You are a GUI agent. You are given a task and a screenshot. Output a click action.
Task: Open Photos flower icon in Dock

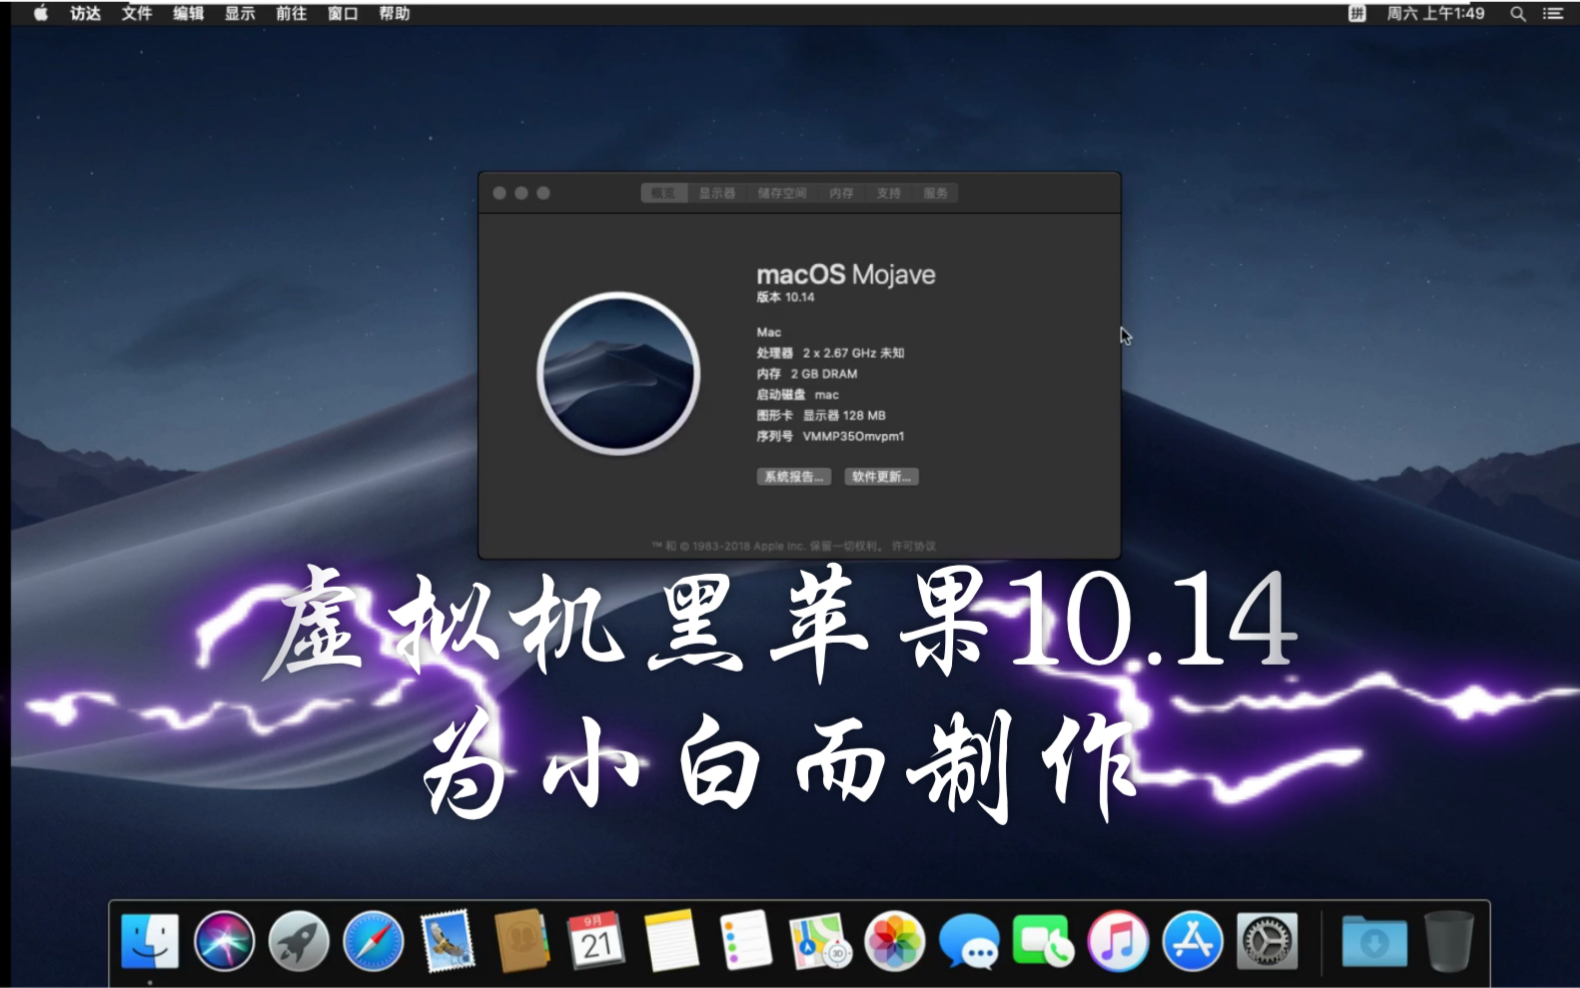coord(894,941)
